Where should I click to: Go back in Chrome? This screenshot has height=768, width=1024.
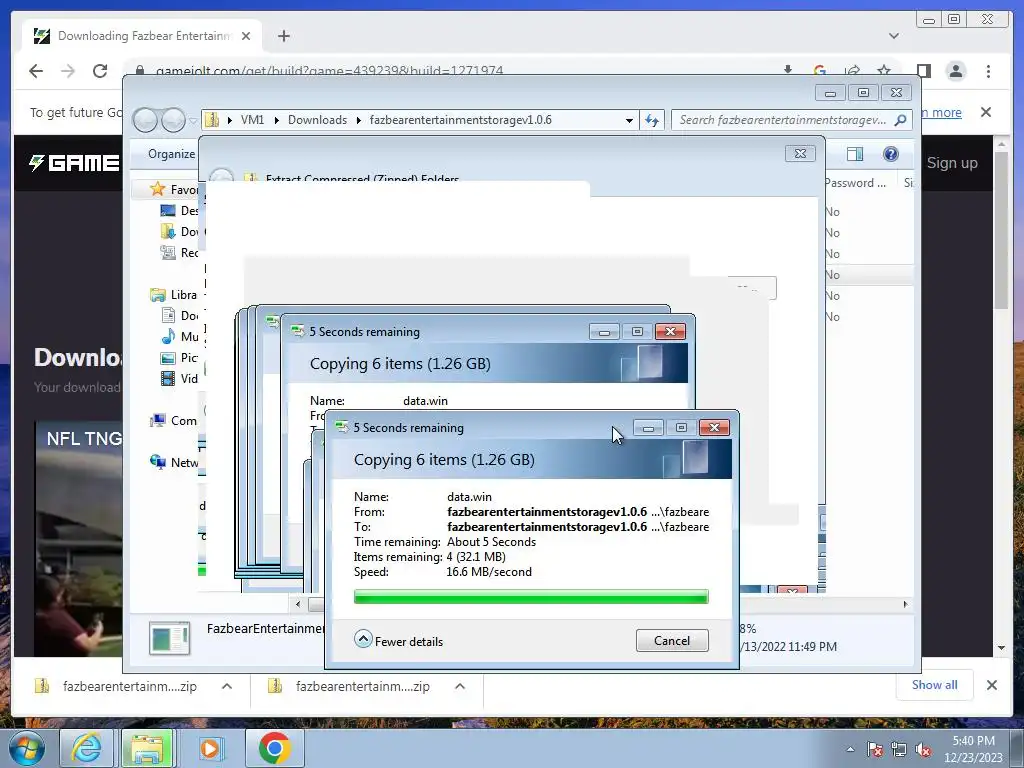coord(36,71)
